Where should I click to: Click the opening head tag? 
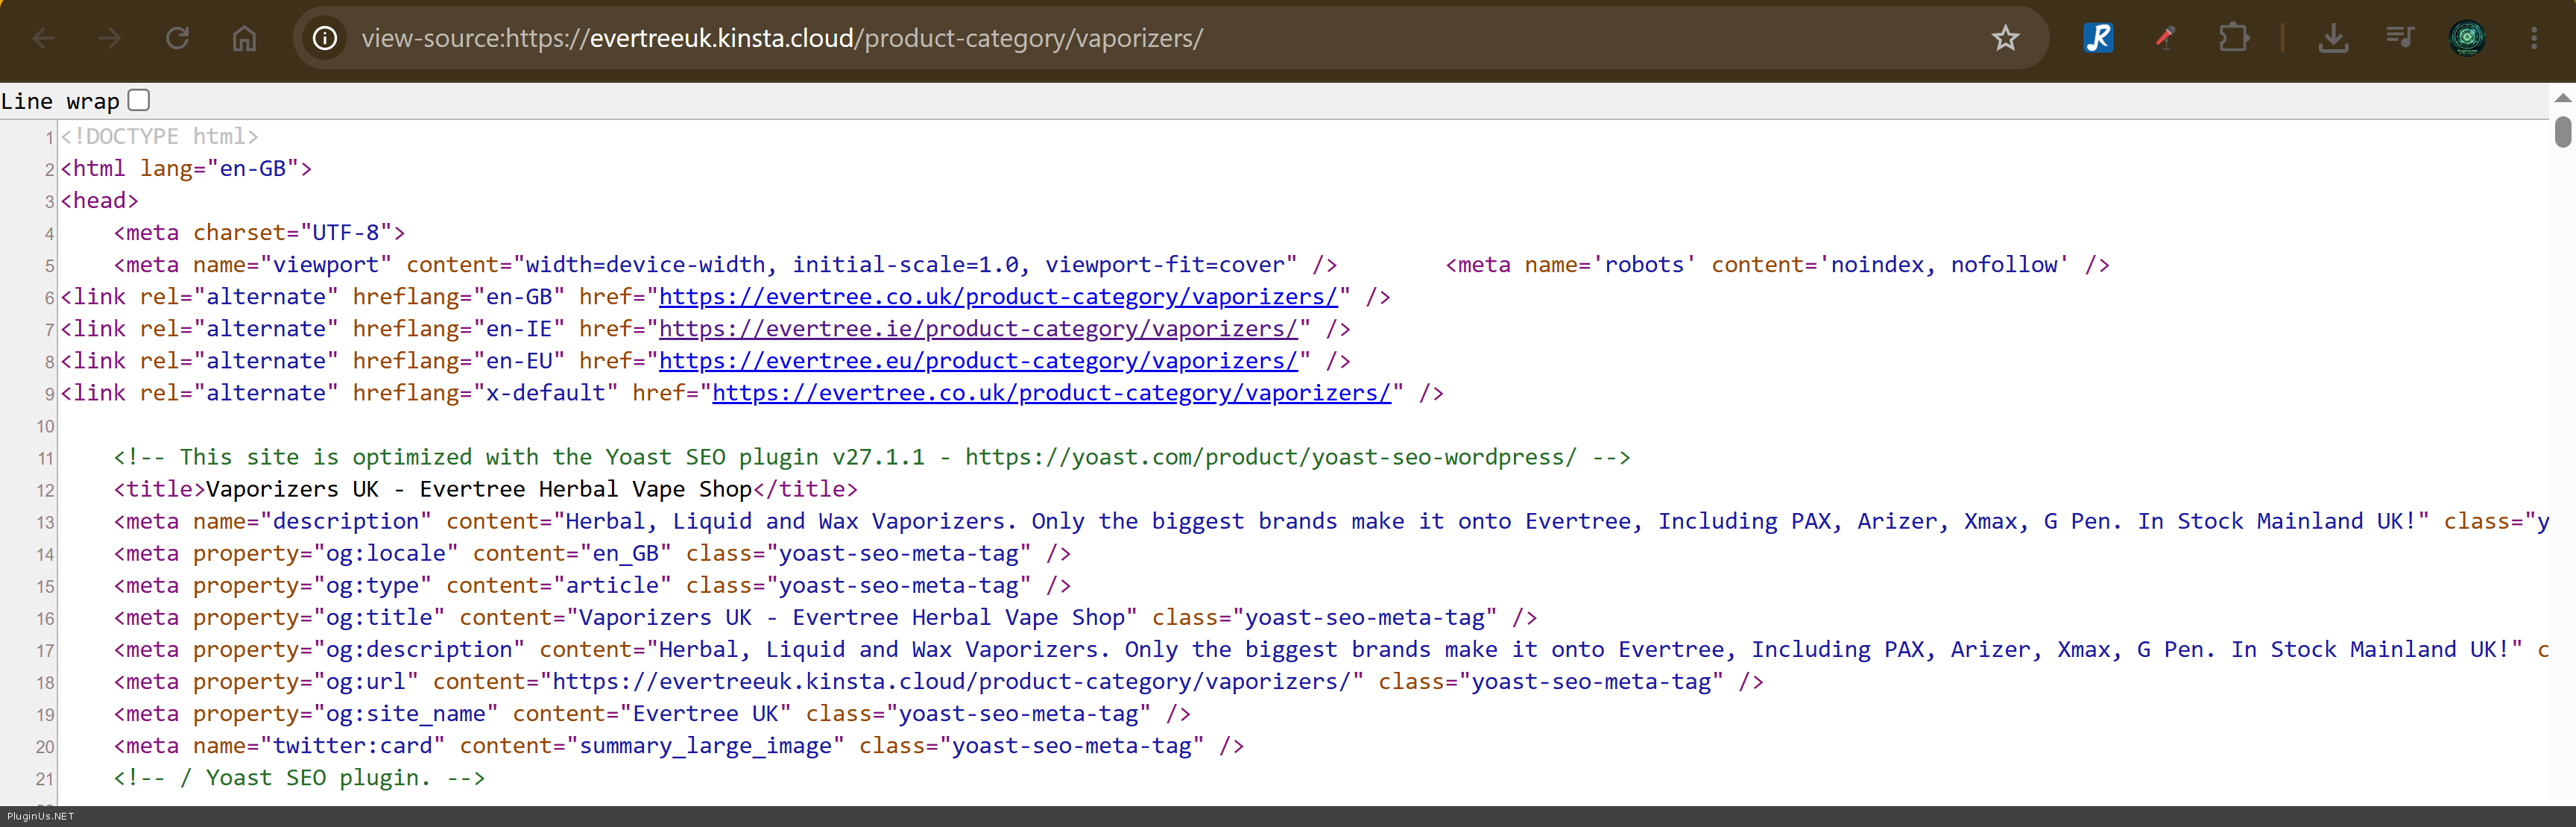click(x=100, y=200)
